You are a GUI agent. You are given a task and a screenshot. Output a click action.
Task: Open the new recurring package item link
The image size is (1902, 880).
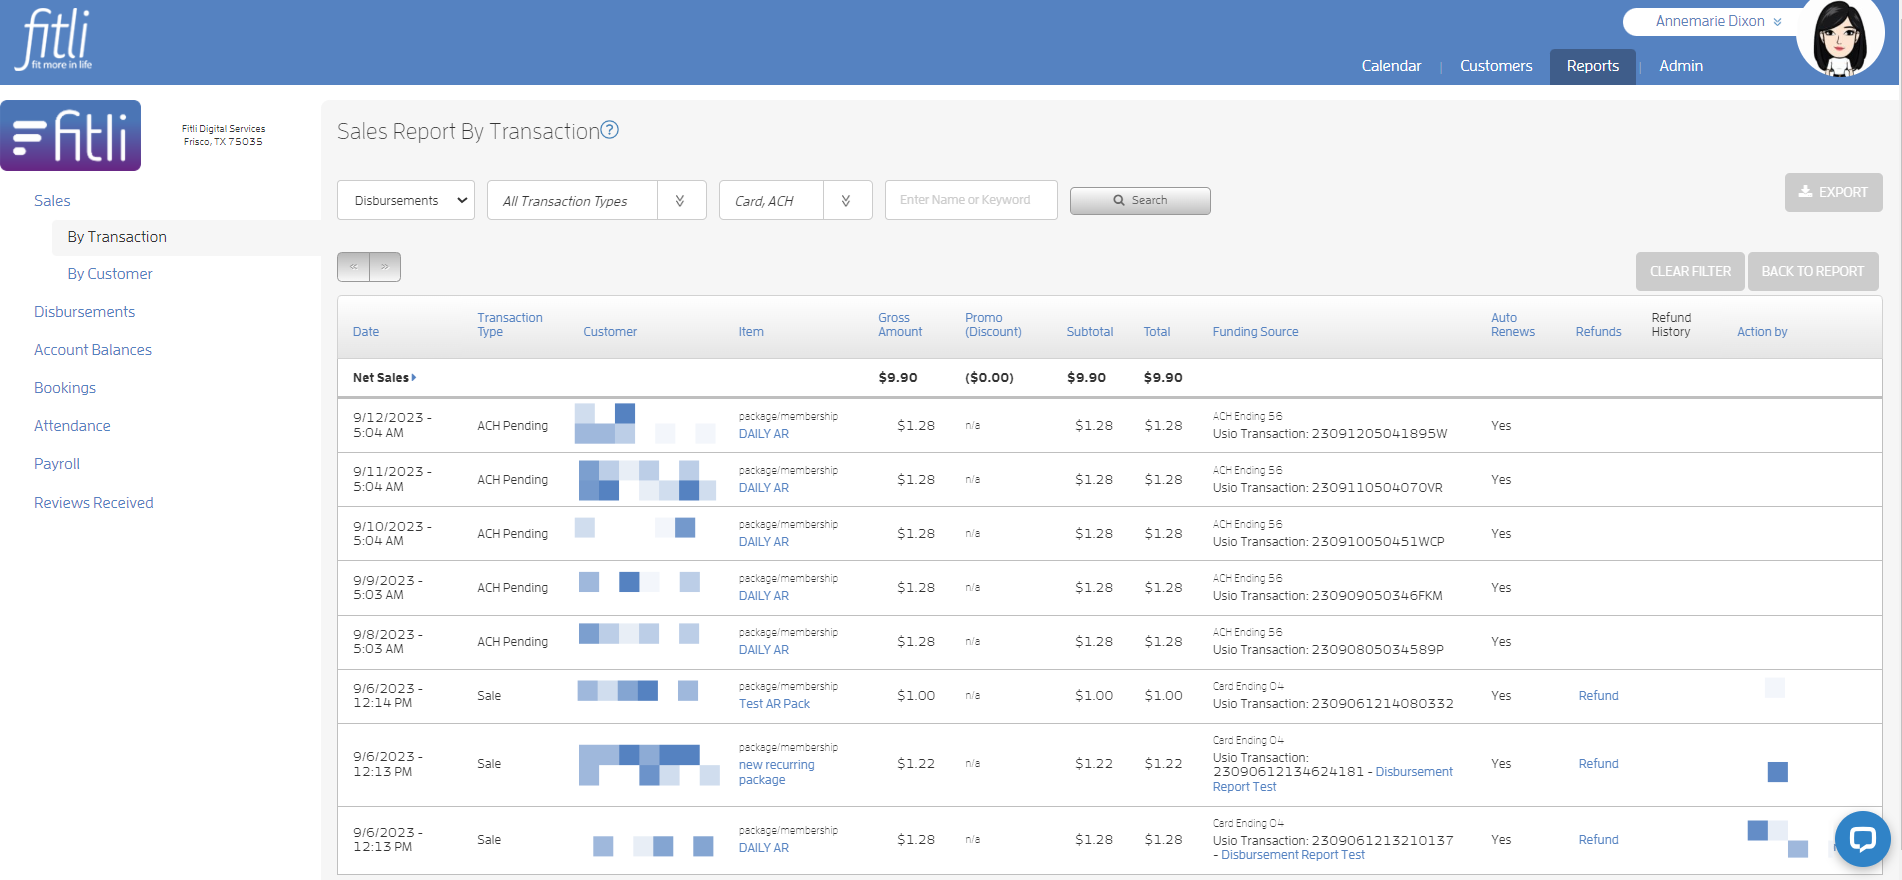pos(776,772)
